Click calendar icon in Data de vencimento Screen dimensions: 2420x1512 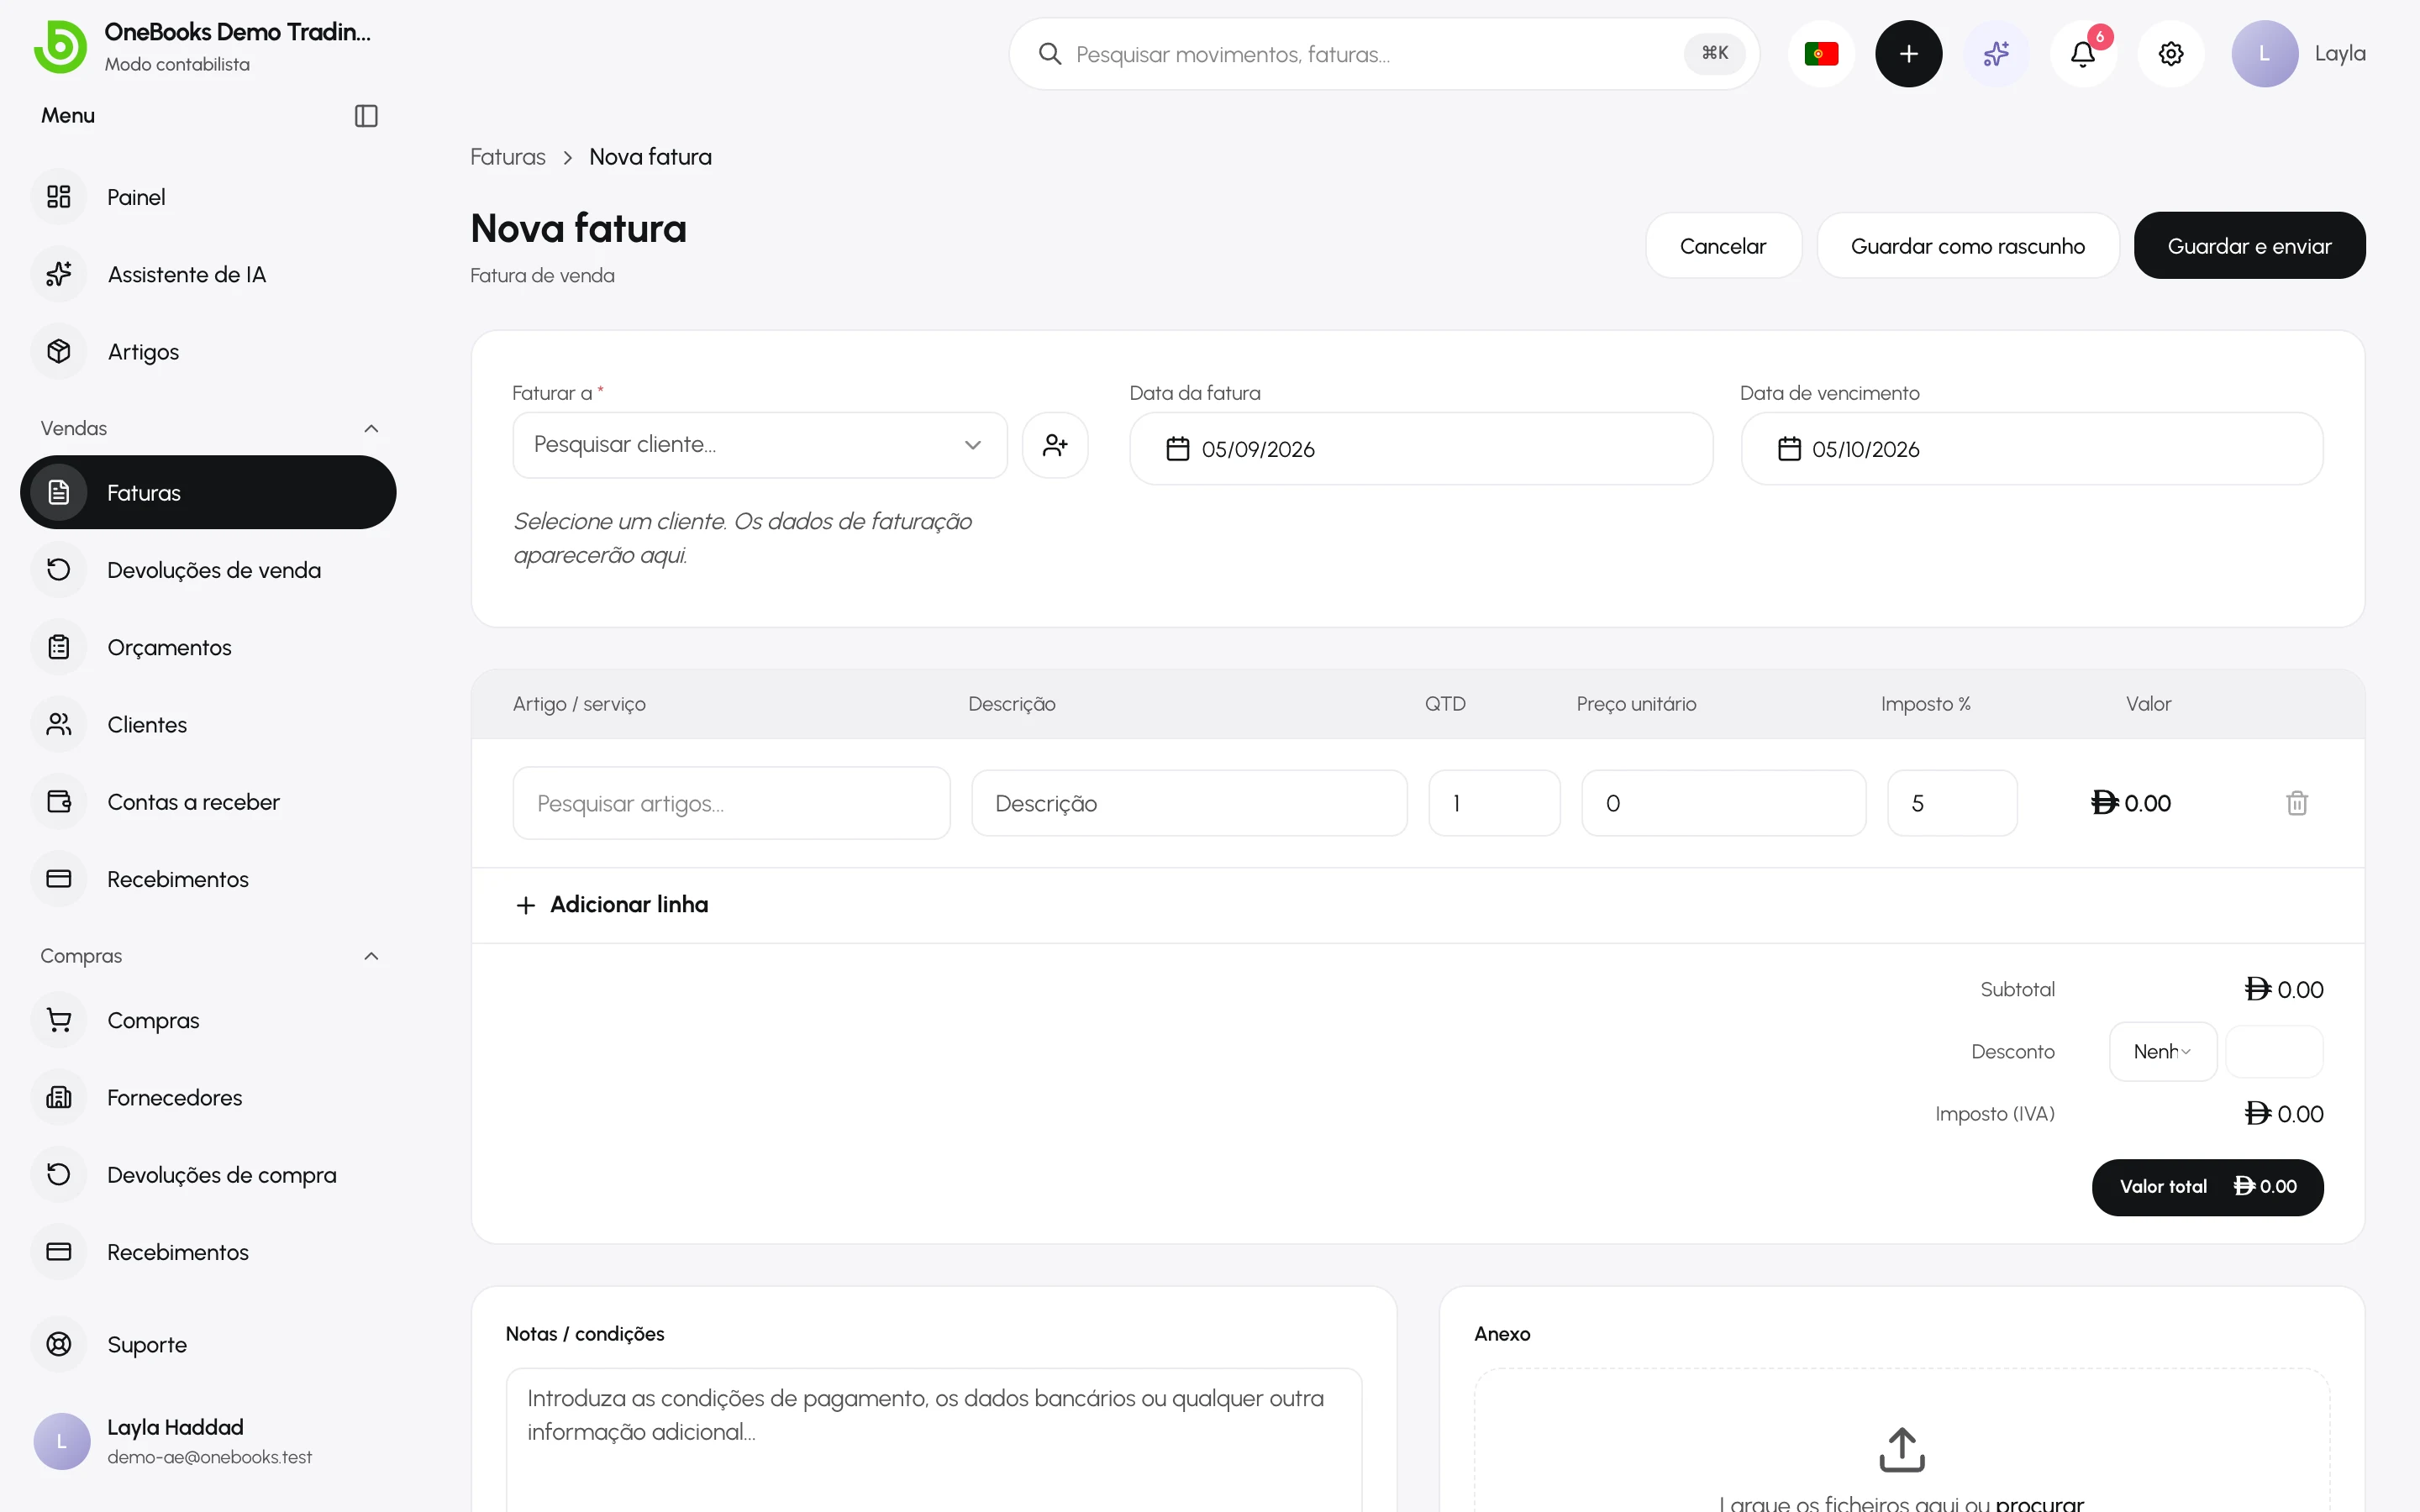point(1789,449)
